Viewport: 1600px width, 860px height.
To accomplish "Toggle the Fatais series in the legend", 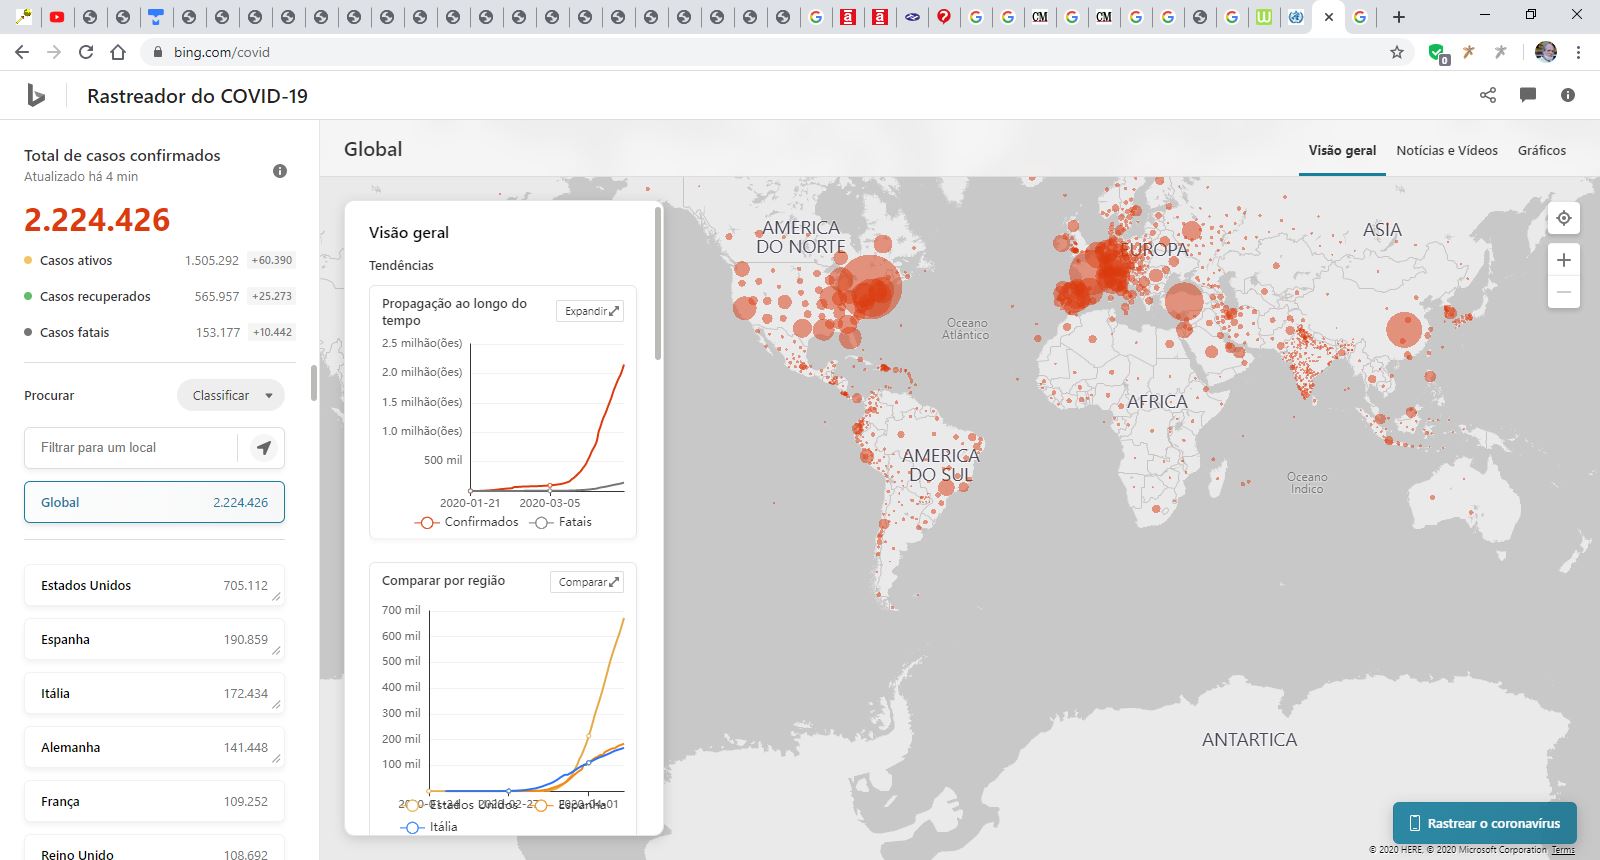I will [x=561, y=522].
